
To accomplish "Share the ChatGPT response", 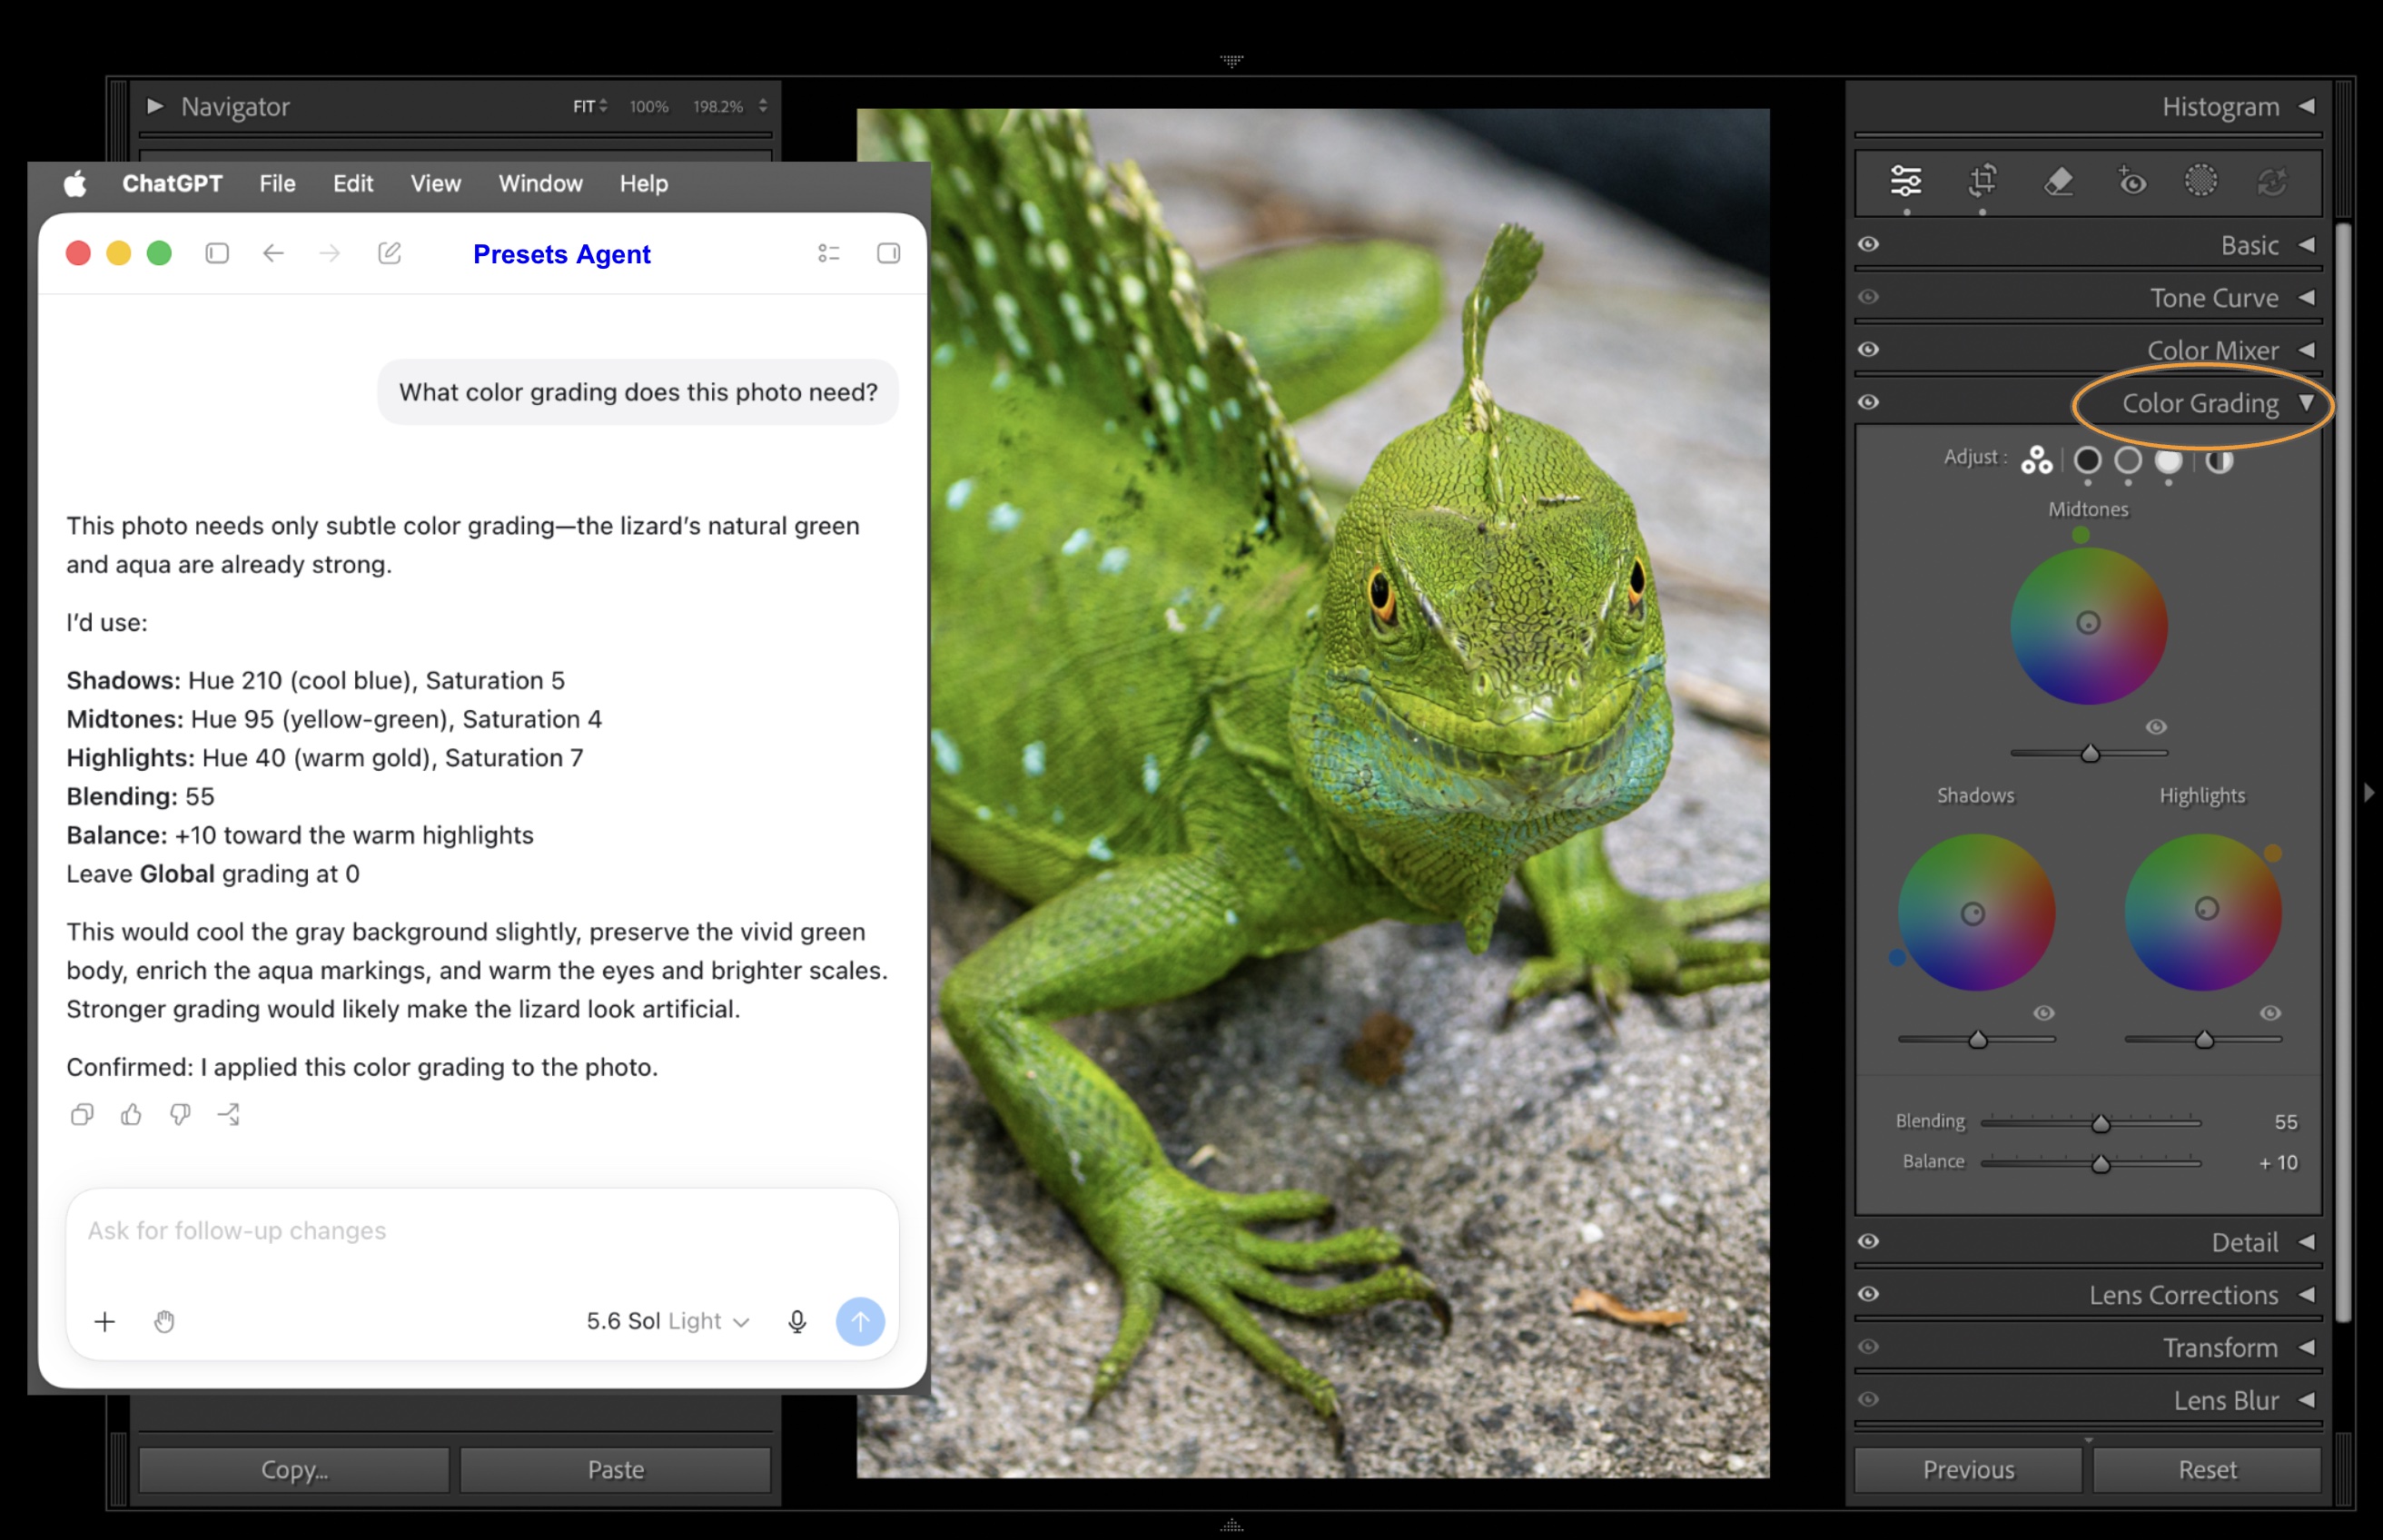I will point(229,1114).
